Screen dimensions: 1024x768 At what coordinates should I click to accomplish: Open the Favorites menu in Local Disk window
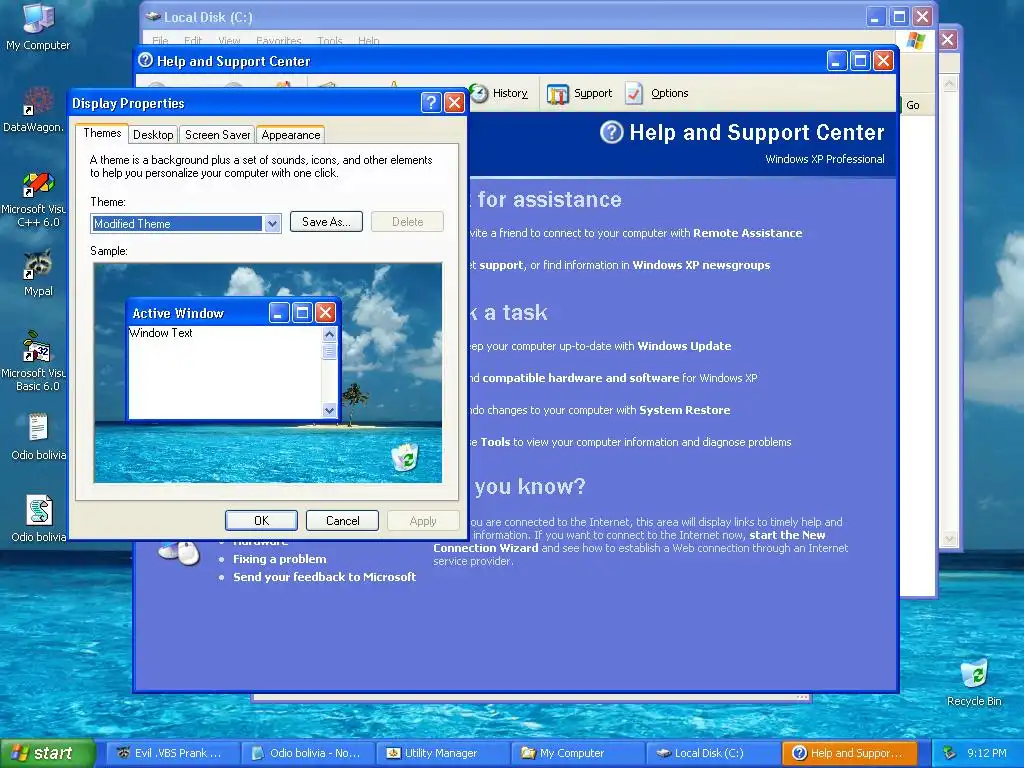[x=279, y=40]
